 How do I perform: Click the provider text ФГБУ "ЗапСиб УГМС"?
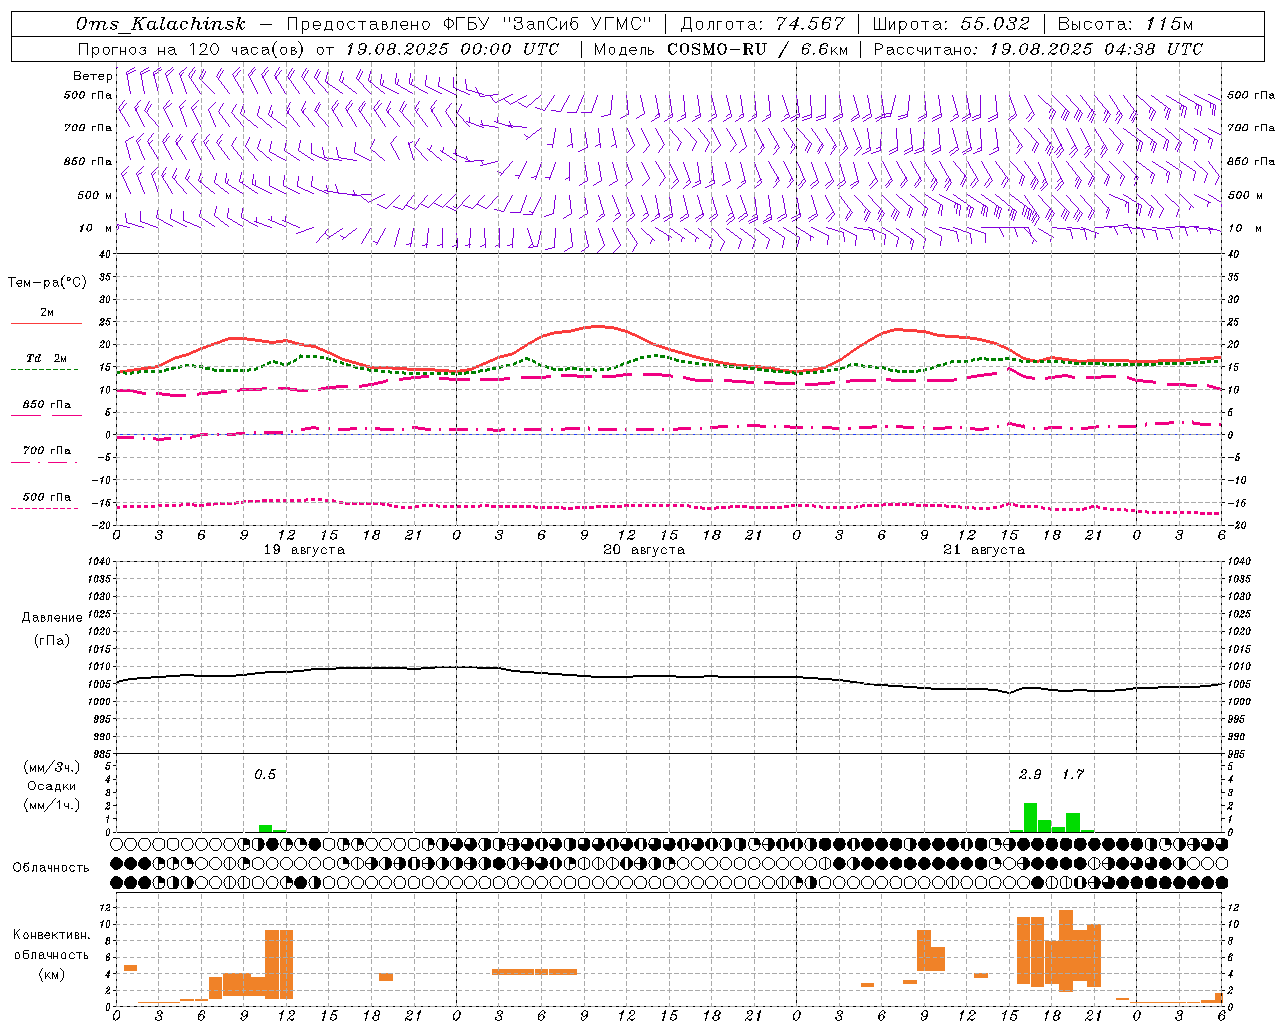(548, 24)
